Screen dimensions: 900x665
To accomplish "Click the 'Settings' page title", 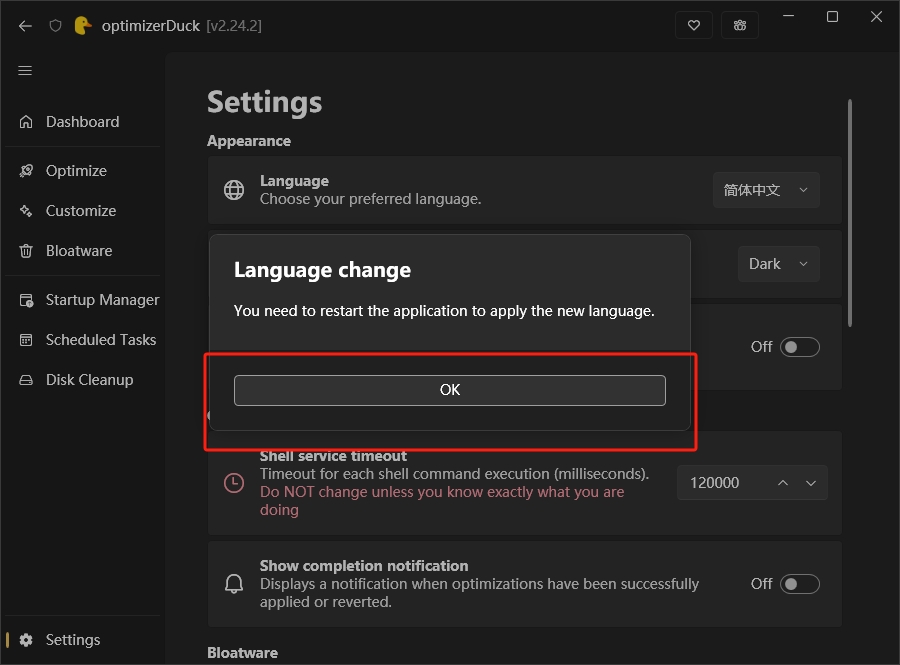I will pos(264,103).
